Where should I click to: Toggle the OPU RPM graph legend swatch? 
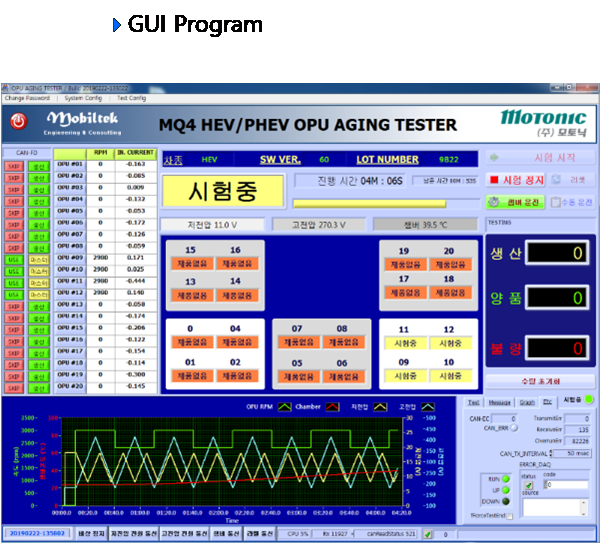284,407
